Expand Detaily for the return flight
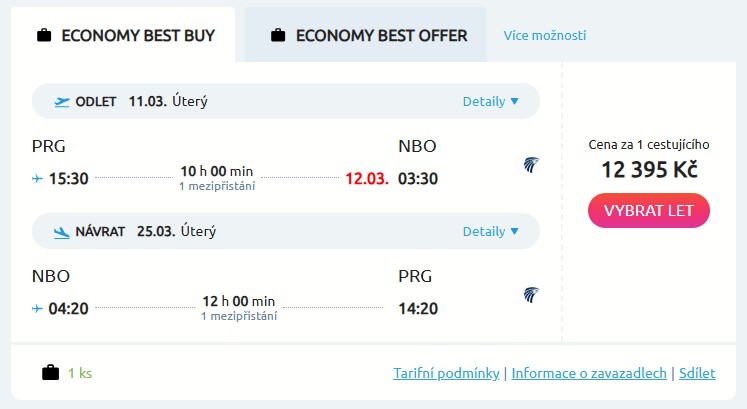 click(490, 231)
